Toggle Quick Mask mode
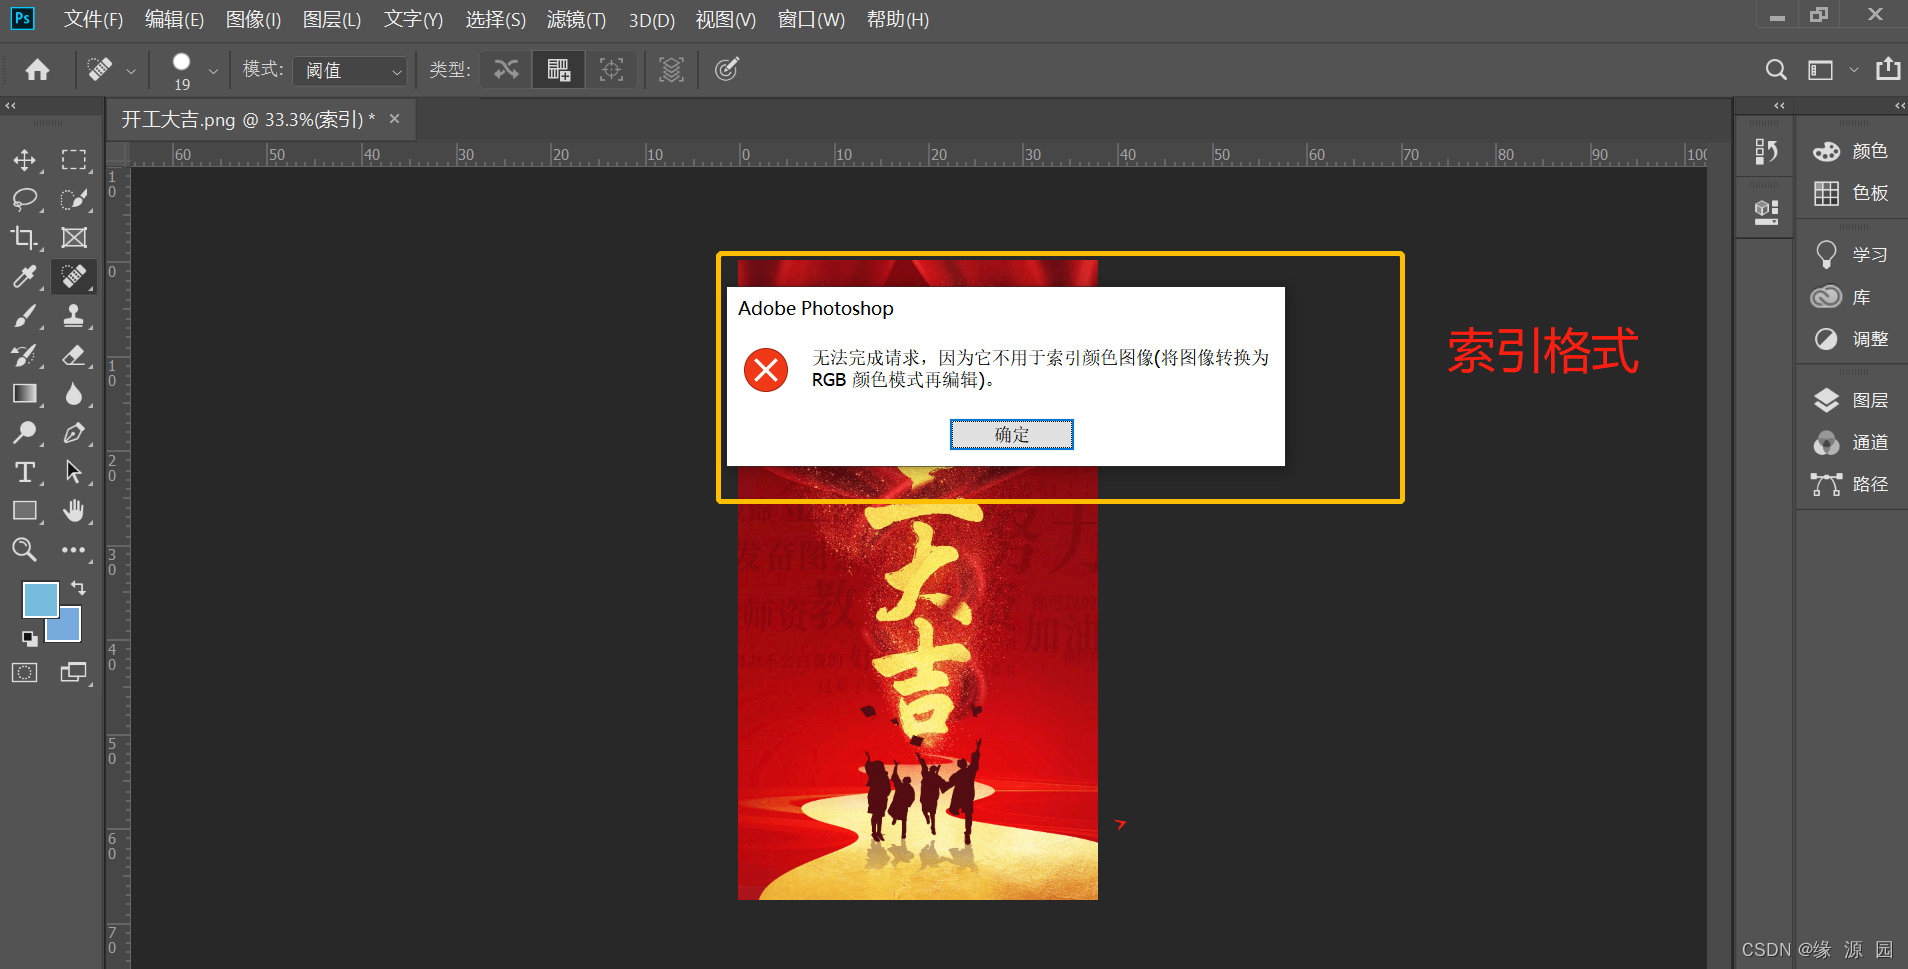 (25, 673)
